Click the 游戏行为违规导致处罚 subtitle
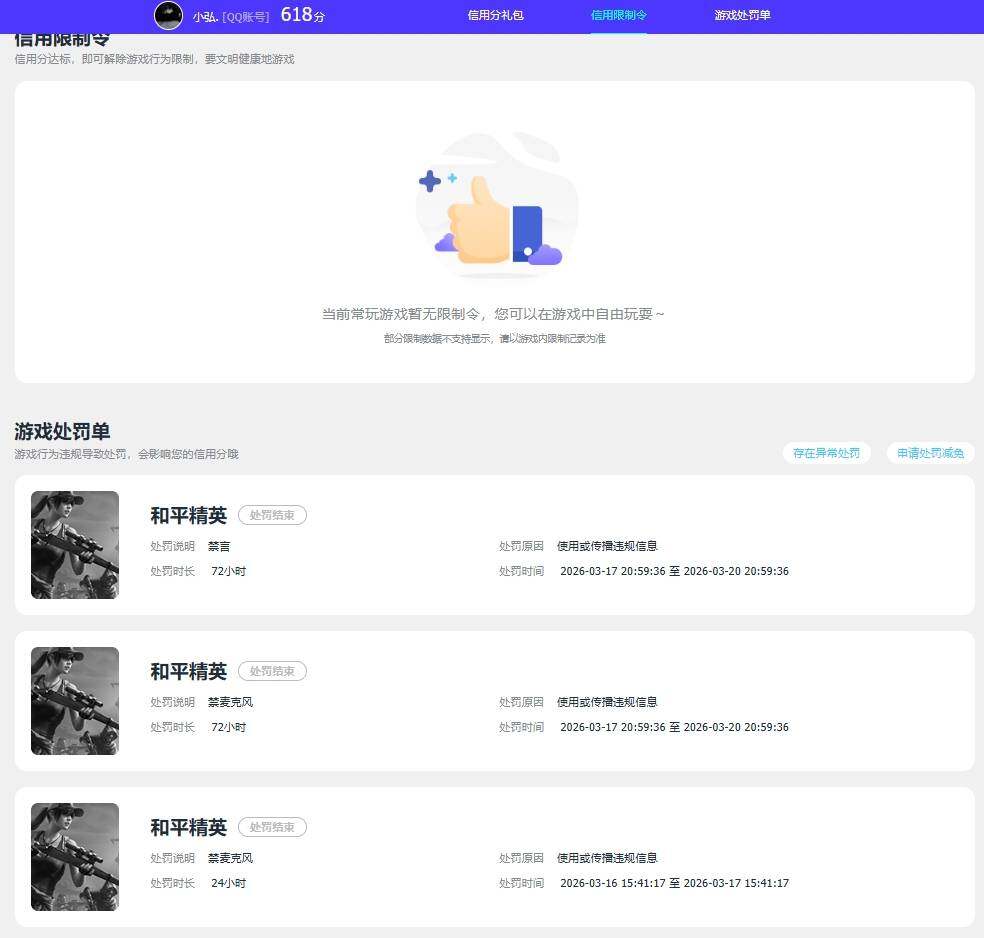The image size is (984, 938). tap(126, 454)
